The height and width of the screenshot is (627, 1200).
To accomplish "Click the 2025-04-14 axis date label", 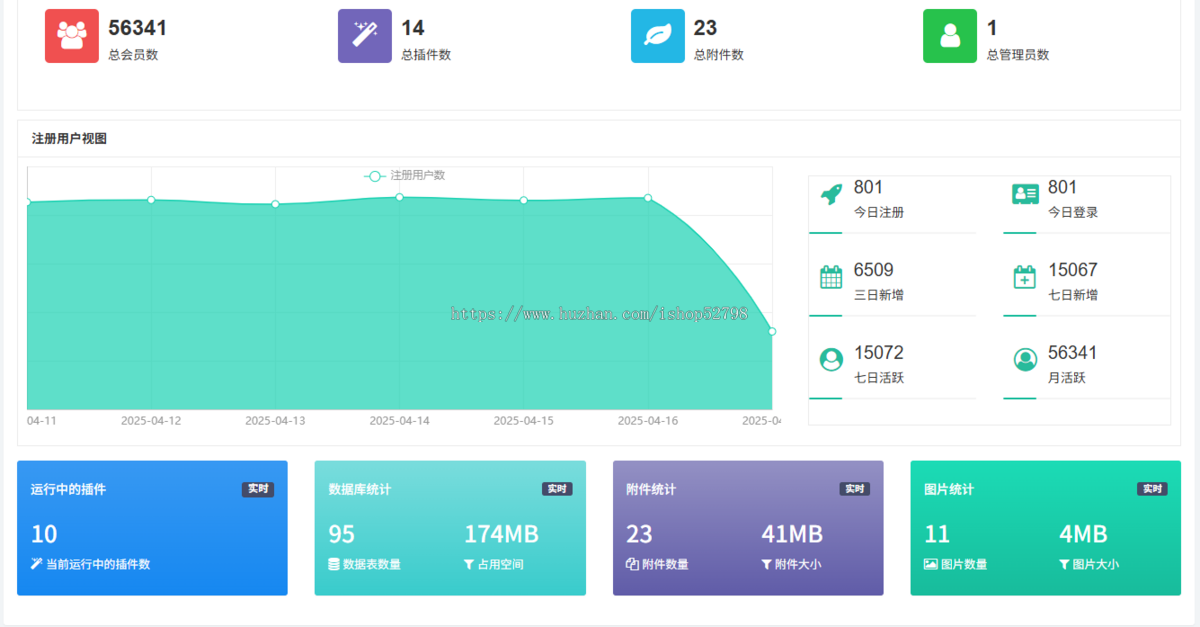I will [399, 421].
